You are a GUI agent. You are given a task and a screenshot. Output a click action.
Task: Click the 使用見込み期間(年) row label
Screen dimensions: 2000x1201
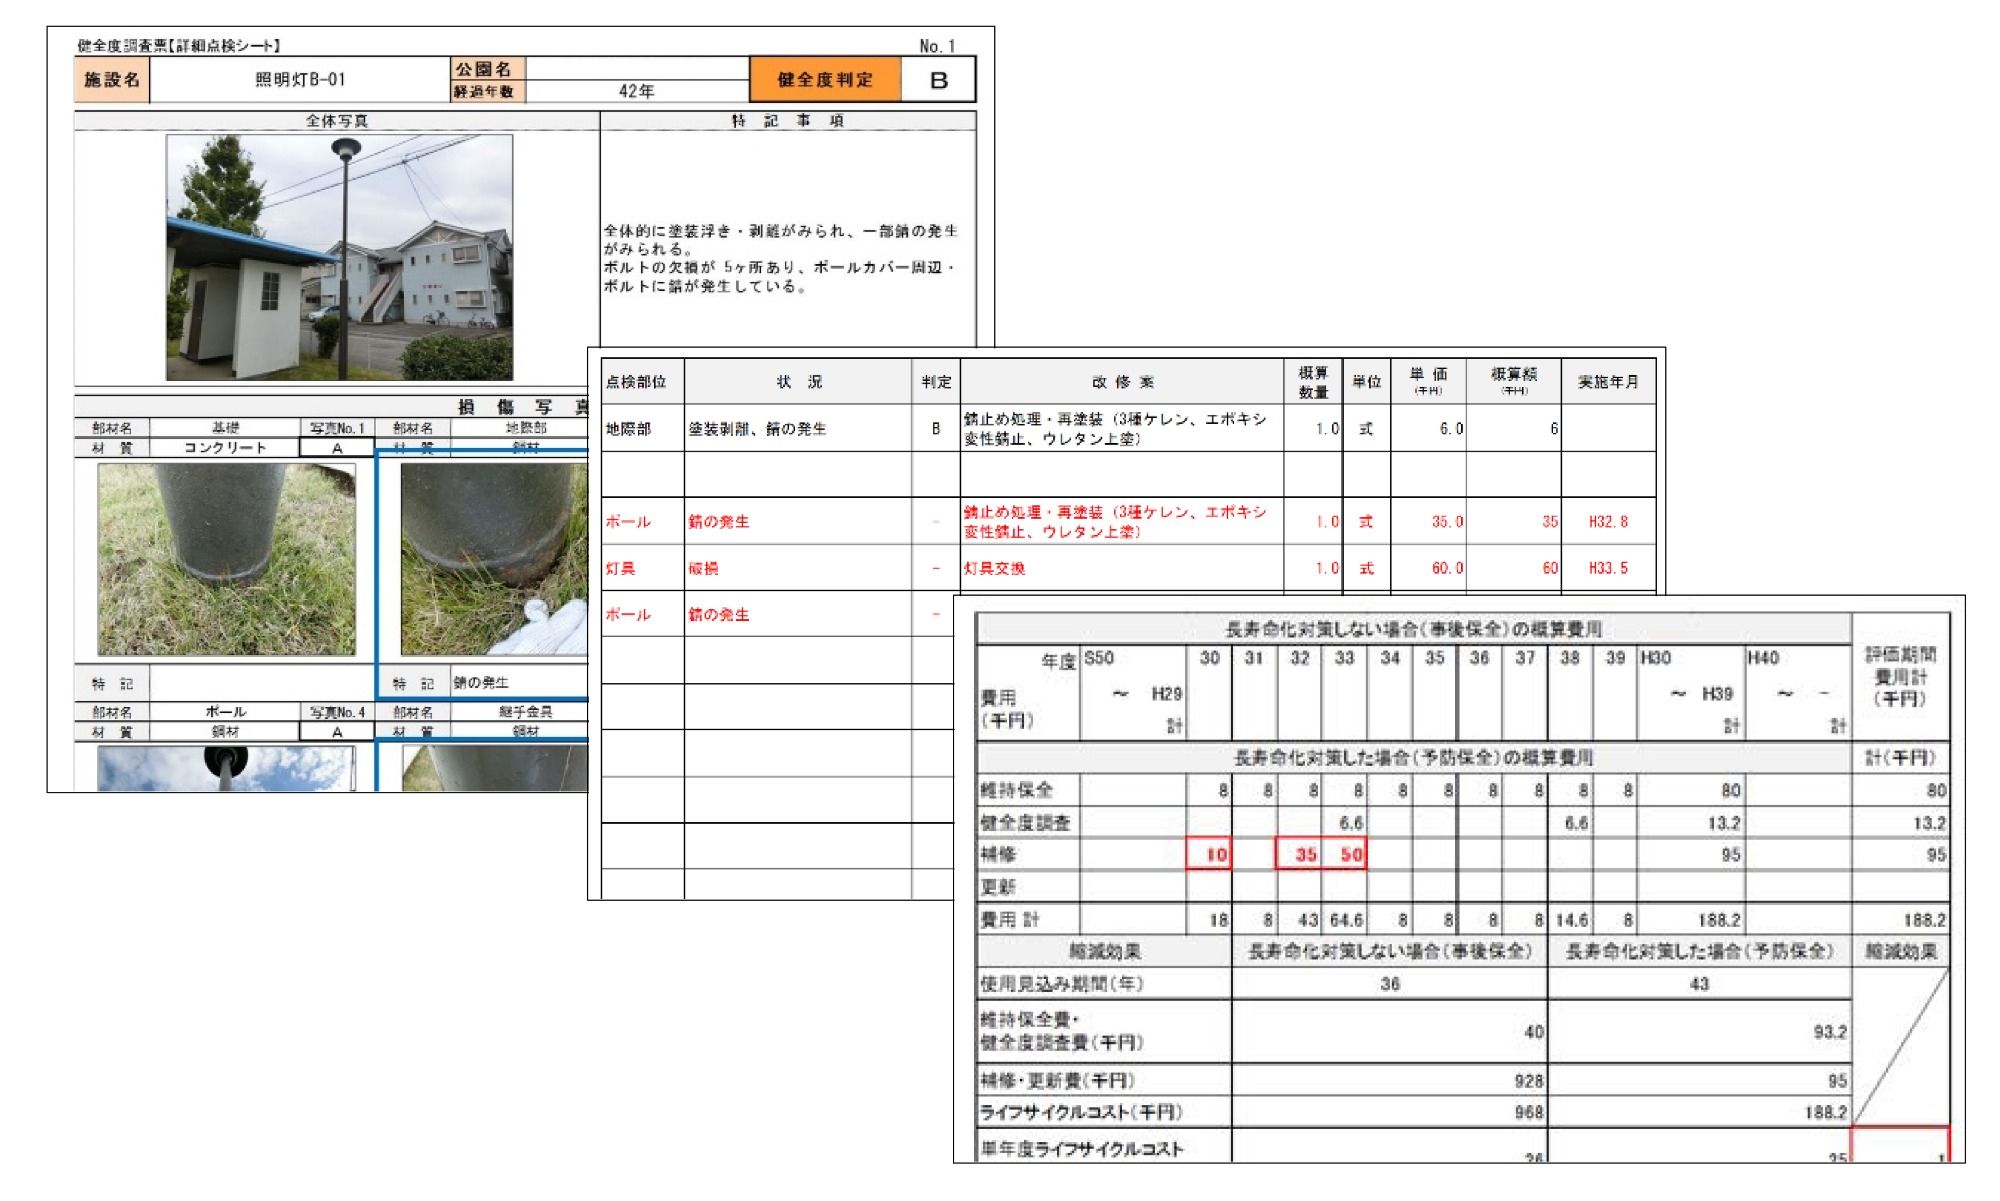1104,983
